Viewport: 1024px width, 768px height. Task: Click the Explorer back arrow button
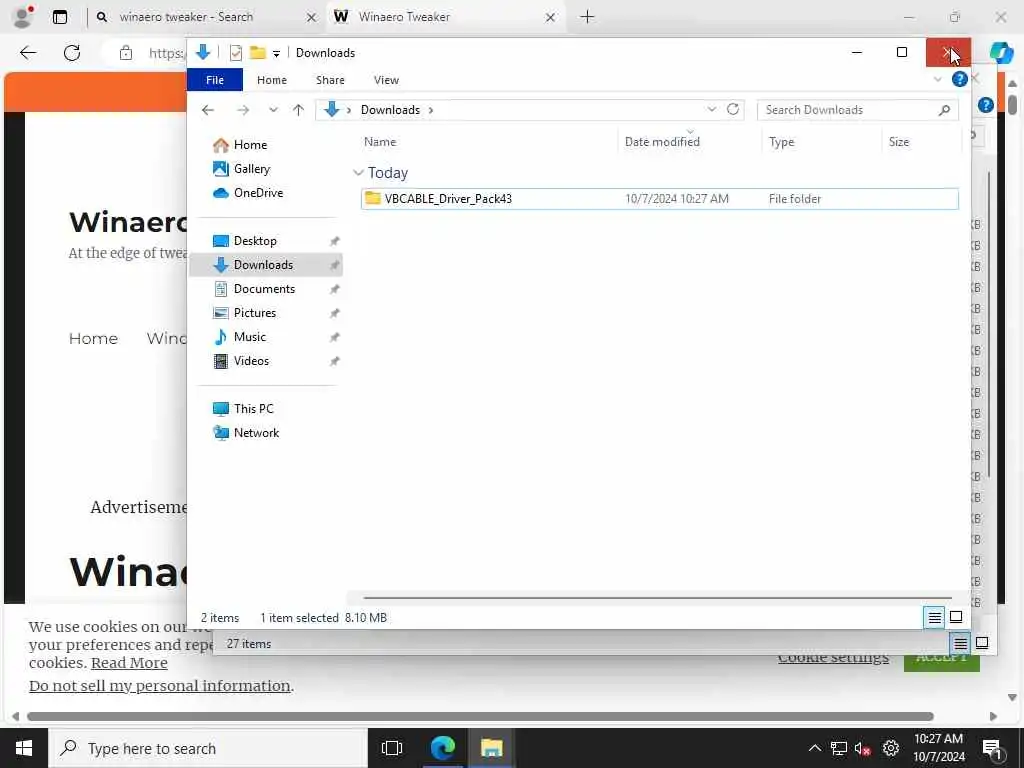(208, 110)
